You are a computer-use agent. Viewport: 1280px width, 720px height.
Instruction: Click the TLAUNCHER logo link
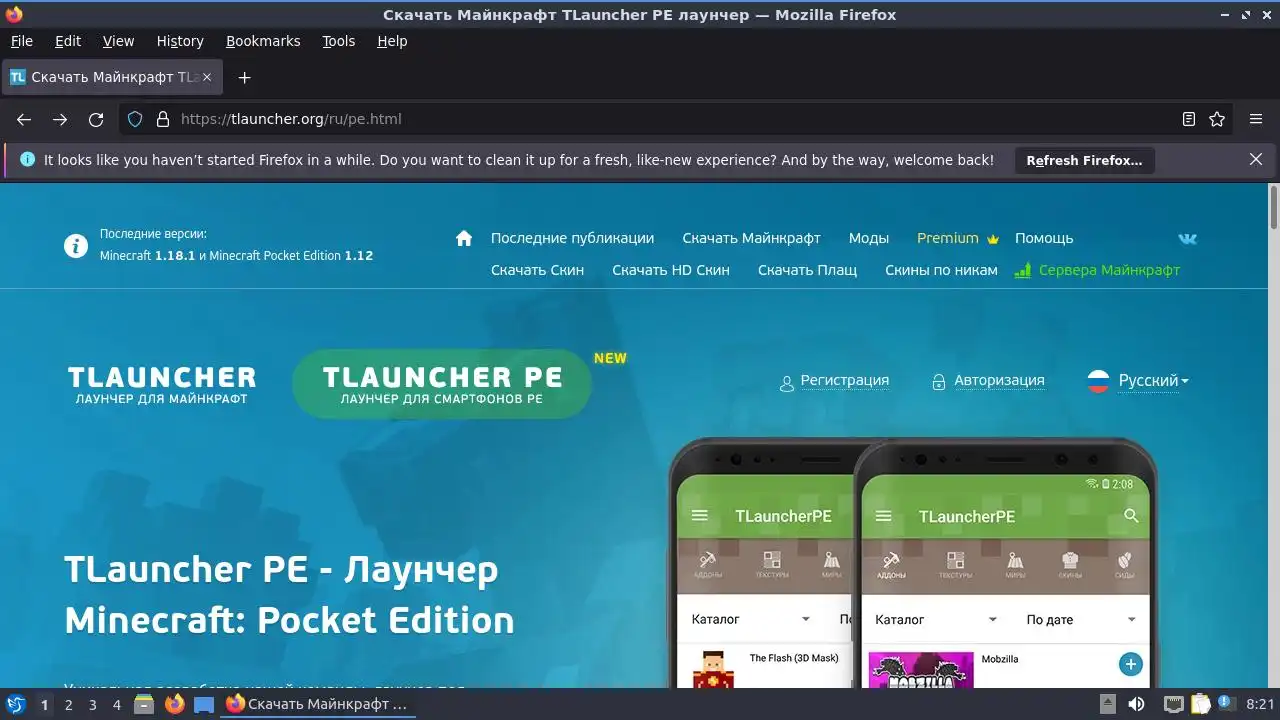[x=162, y=384]
